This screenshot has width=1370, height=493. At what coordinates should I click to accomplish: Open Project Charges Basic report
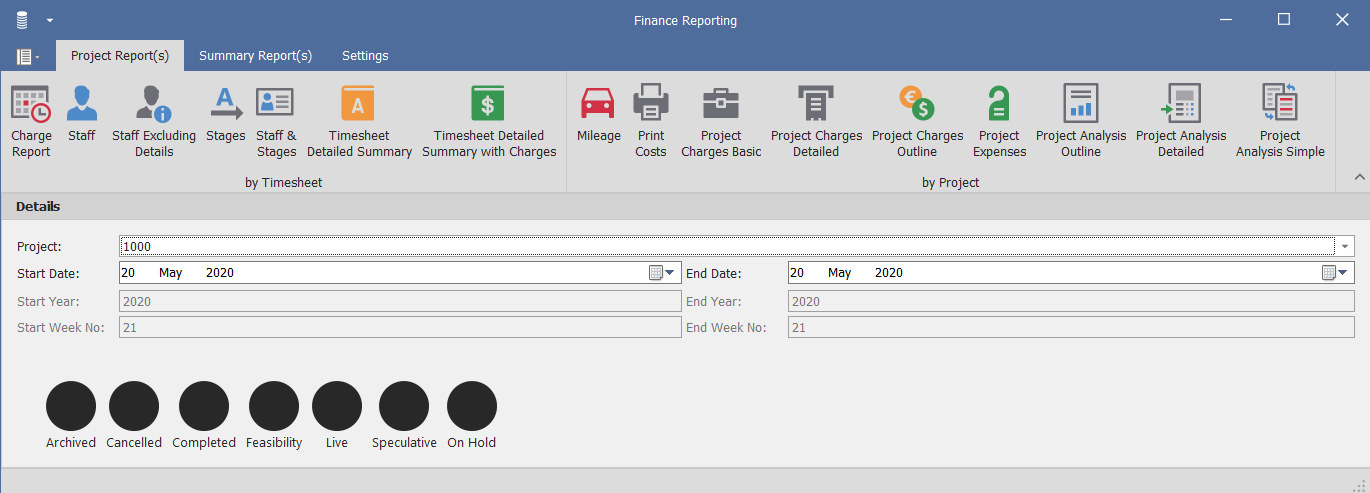tap(721, 121)
